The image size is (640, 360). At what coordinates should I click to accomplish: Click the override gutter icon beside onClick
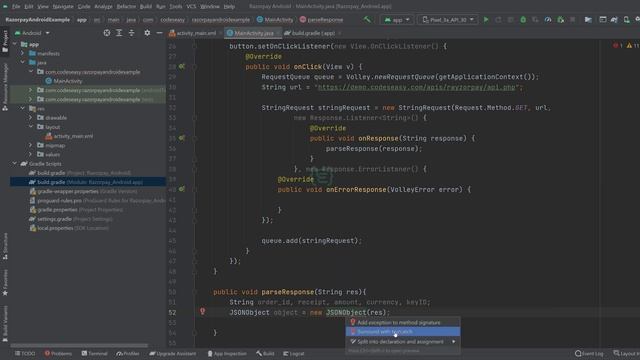182,66
